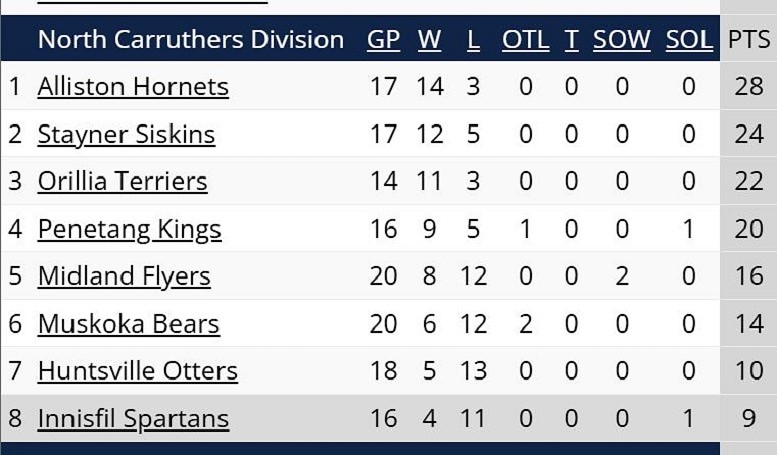Image resolution: width=777 pixels, height=455 pixels.
Task: Open the Alliston Hornets team link
Action: tap(133, 87)
